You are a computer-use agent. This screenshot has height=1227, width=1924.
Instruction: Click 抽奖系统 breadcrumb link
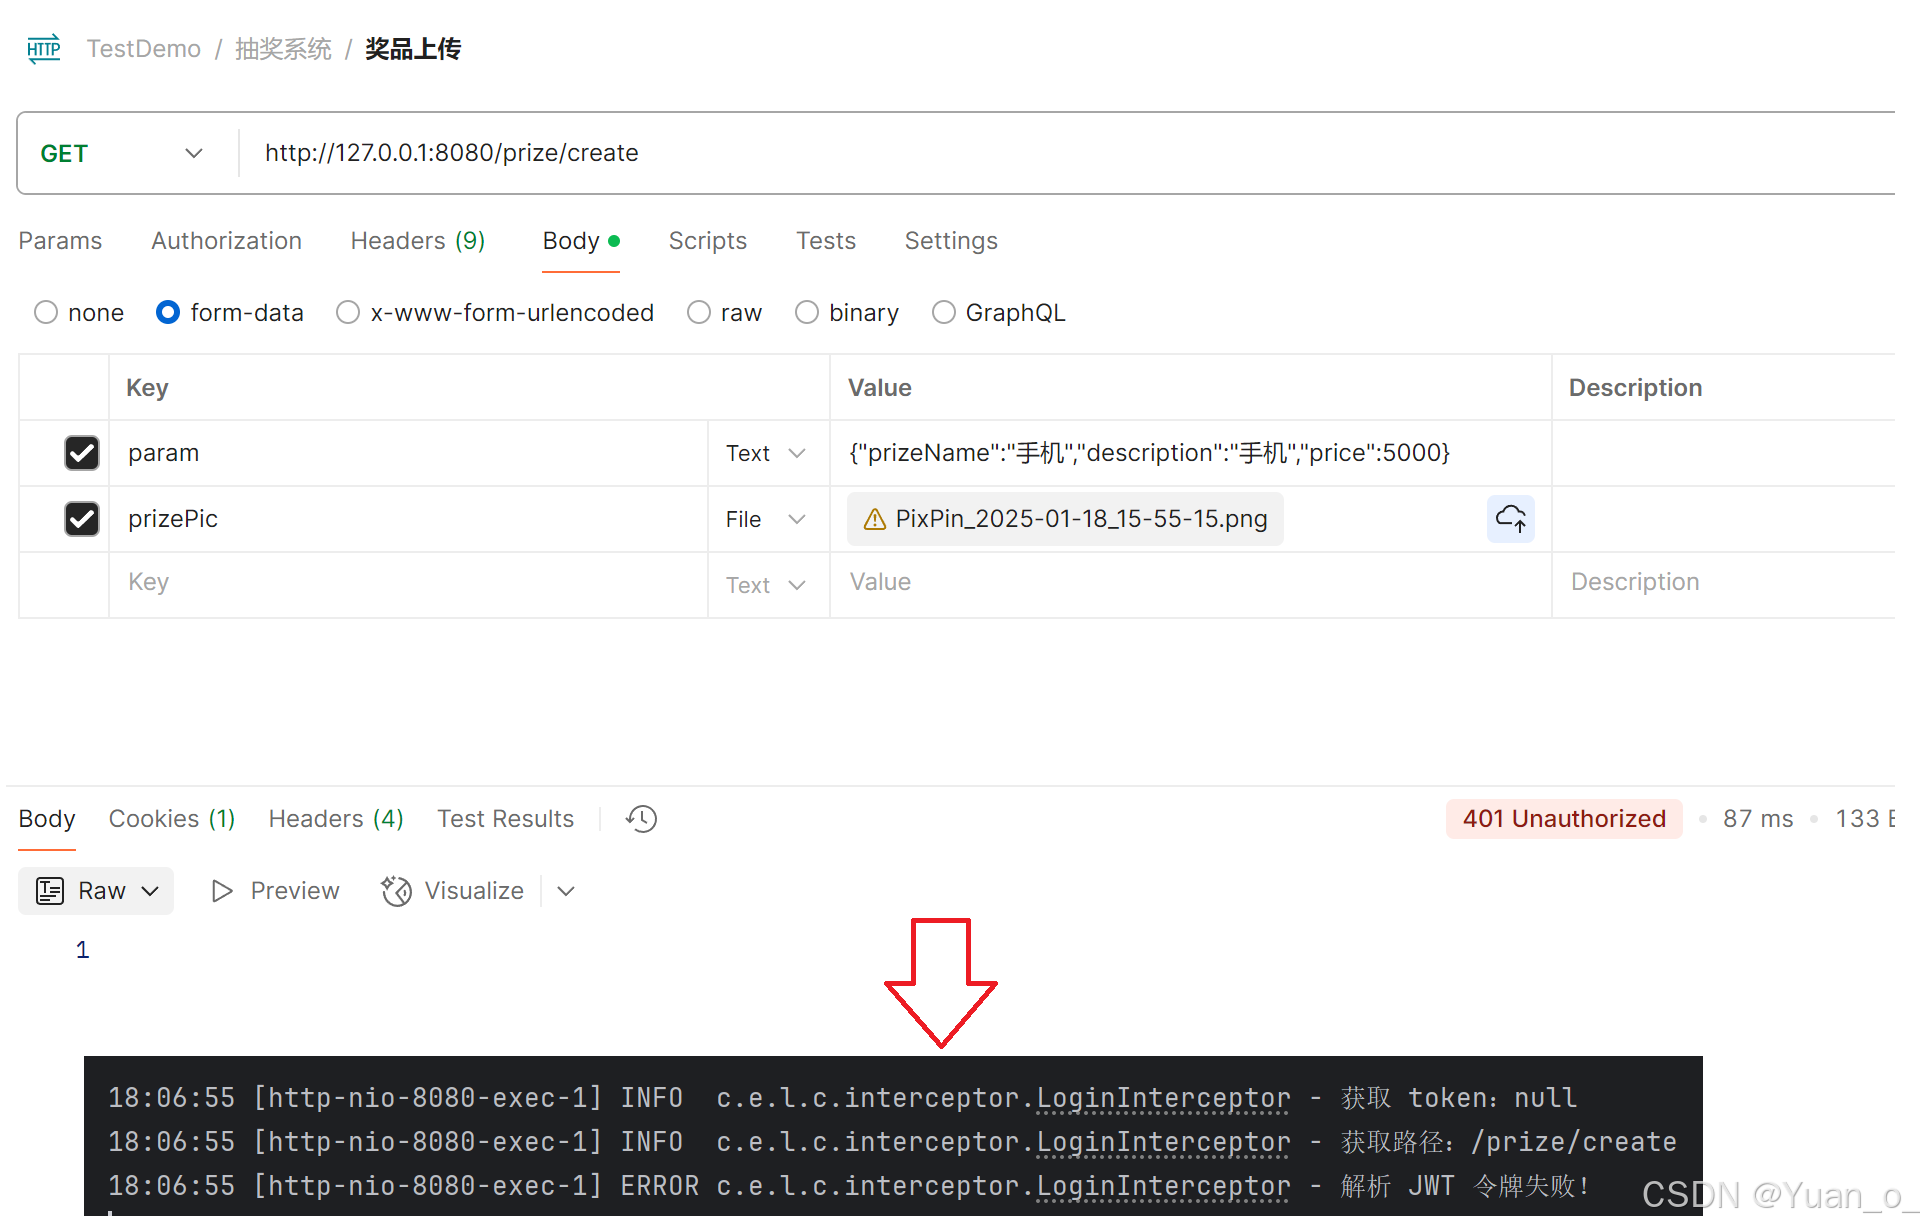283,49
